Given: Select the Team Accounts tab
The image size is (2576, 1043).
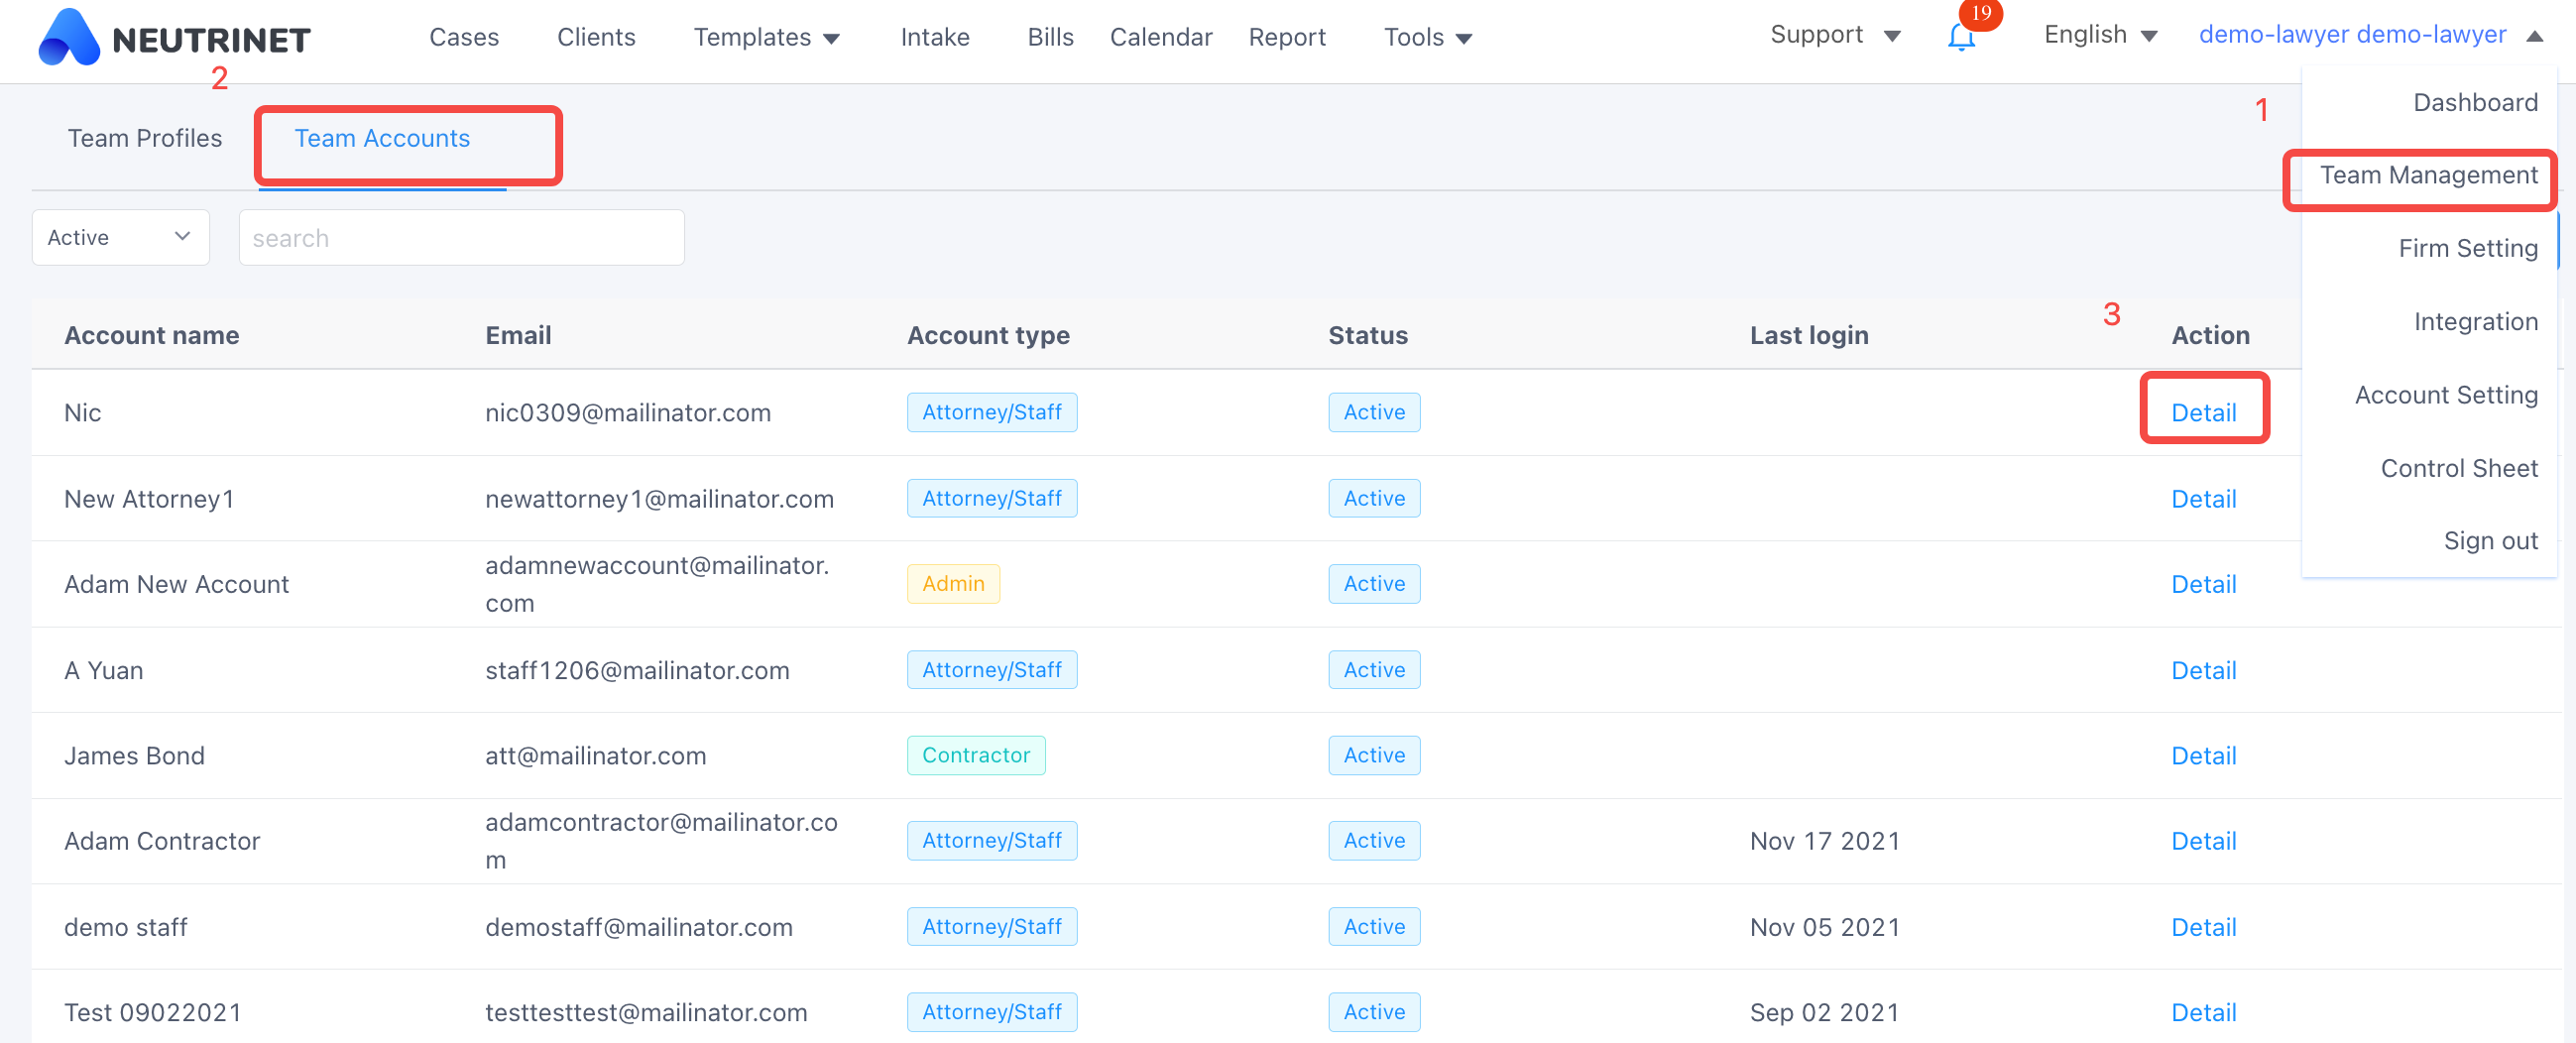Looking at the screenshot, I should click(382, 138).
